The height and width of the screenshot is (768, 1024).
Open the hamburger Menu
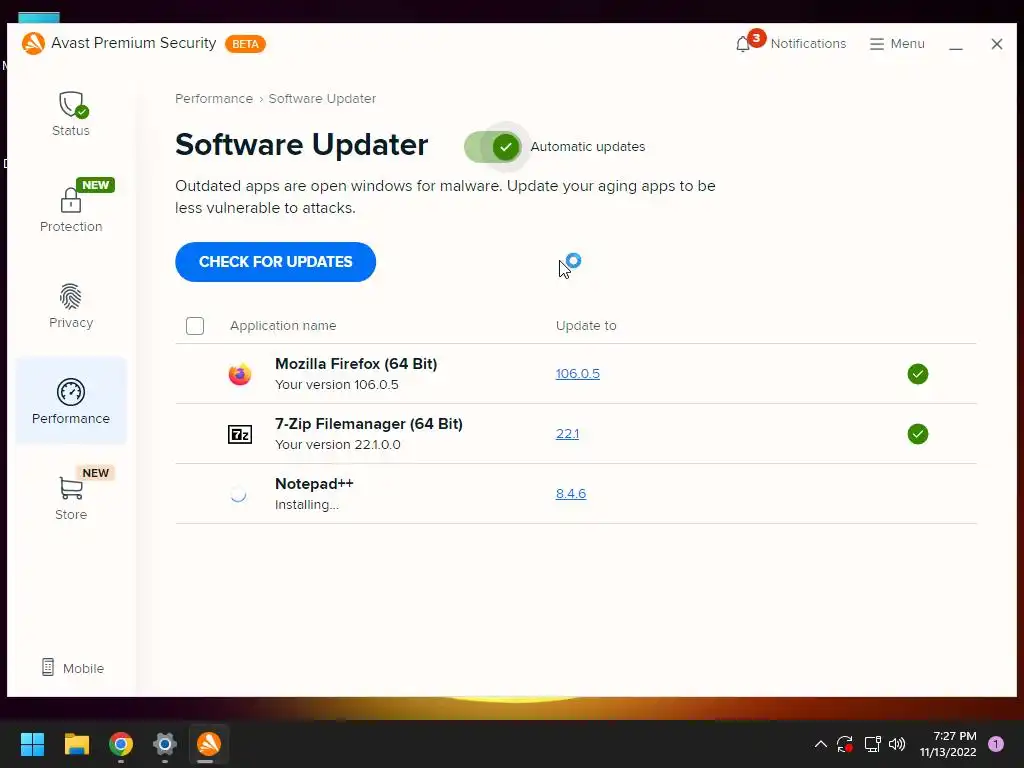[897, 43]
